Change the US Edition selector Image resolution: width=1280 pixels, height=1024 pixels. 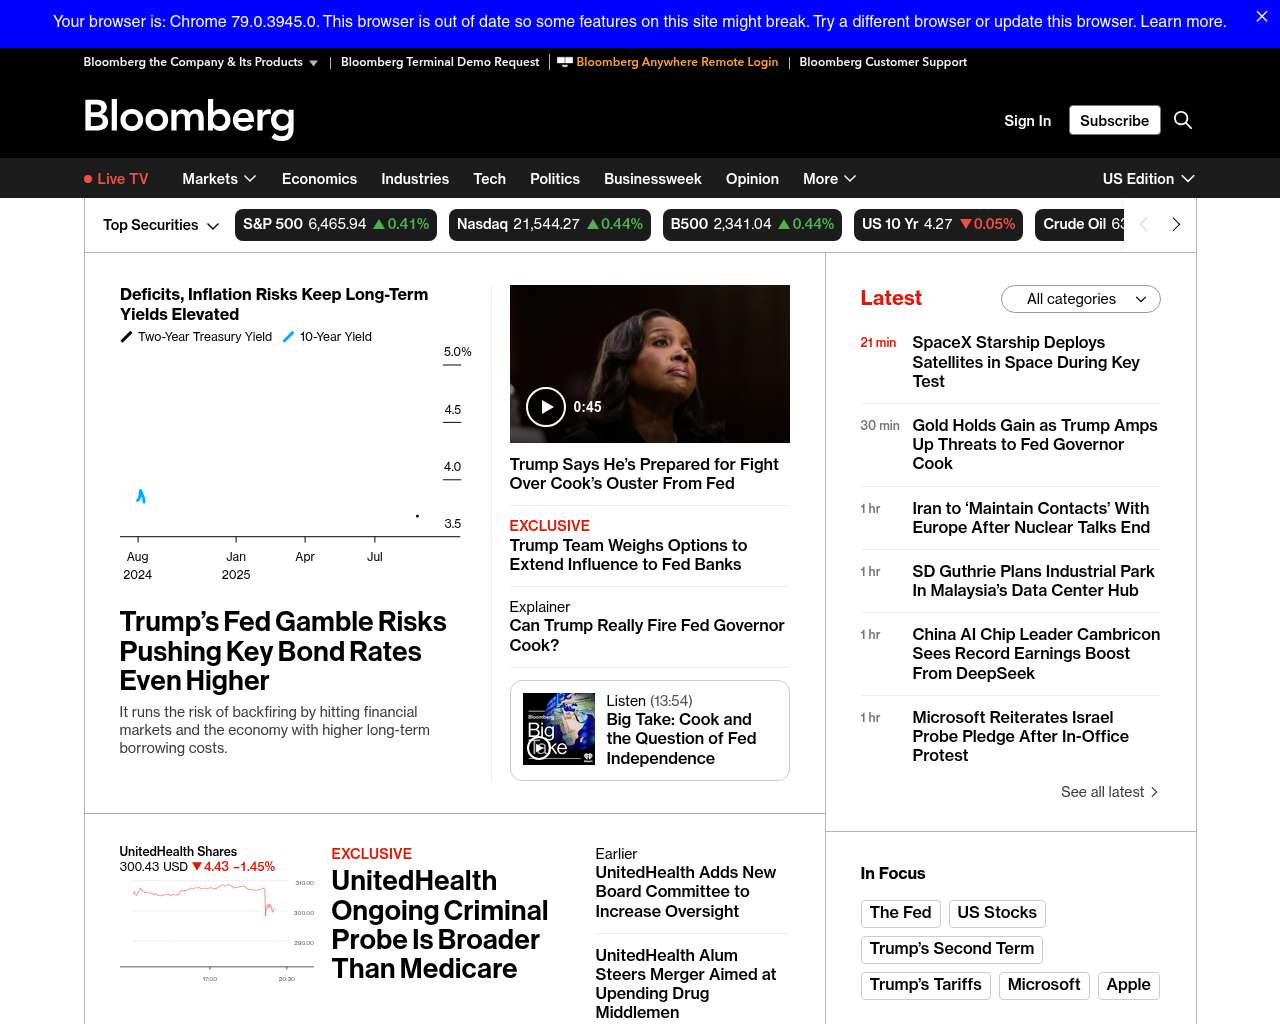pos(1148,179)
